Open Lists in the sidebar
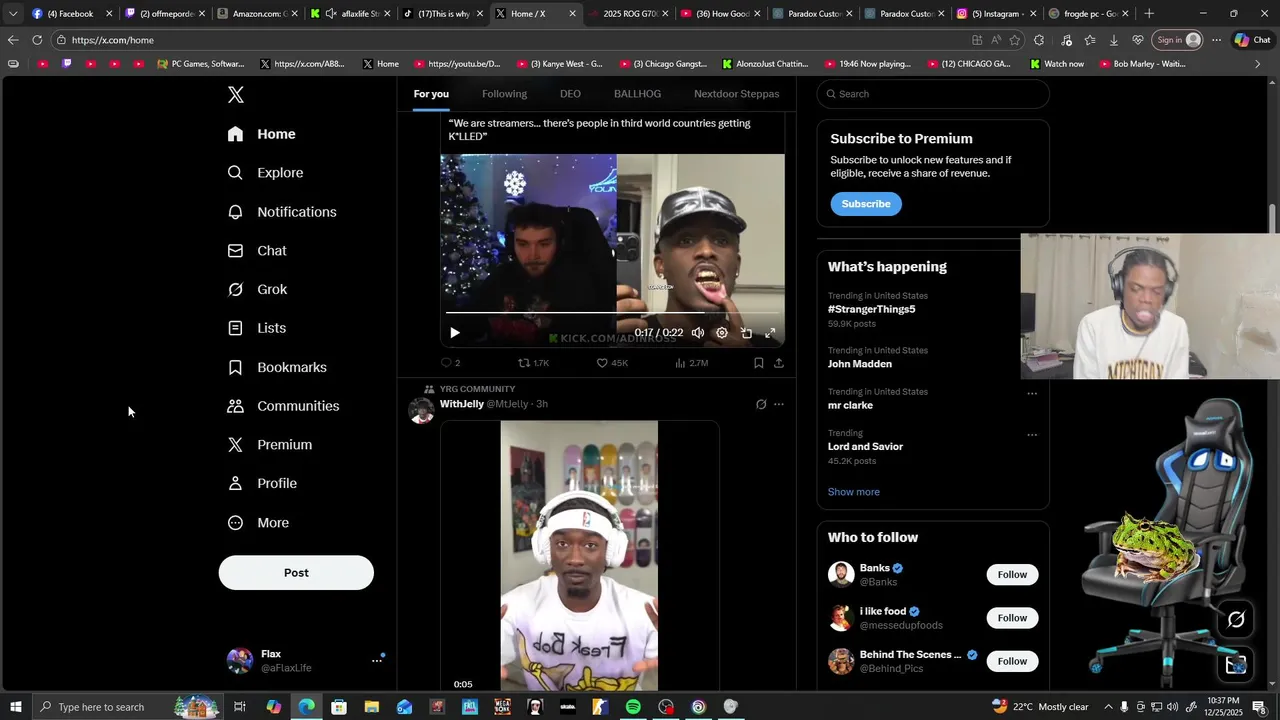Image resolution: width=1280 pixels, height=720 pixels. (258, 328)
